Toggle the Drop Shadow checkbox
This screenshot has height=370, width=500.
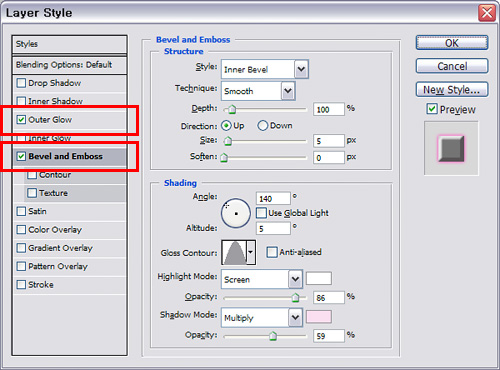[21, 83]
